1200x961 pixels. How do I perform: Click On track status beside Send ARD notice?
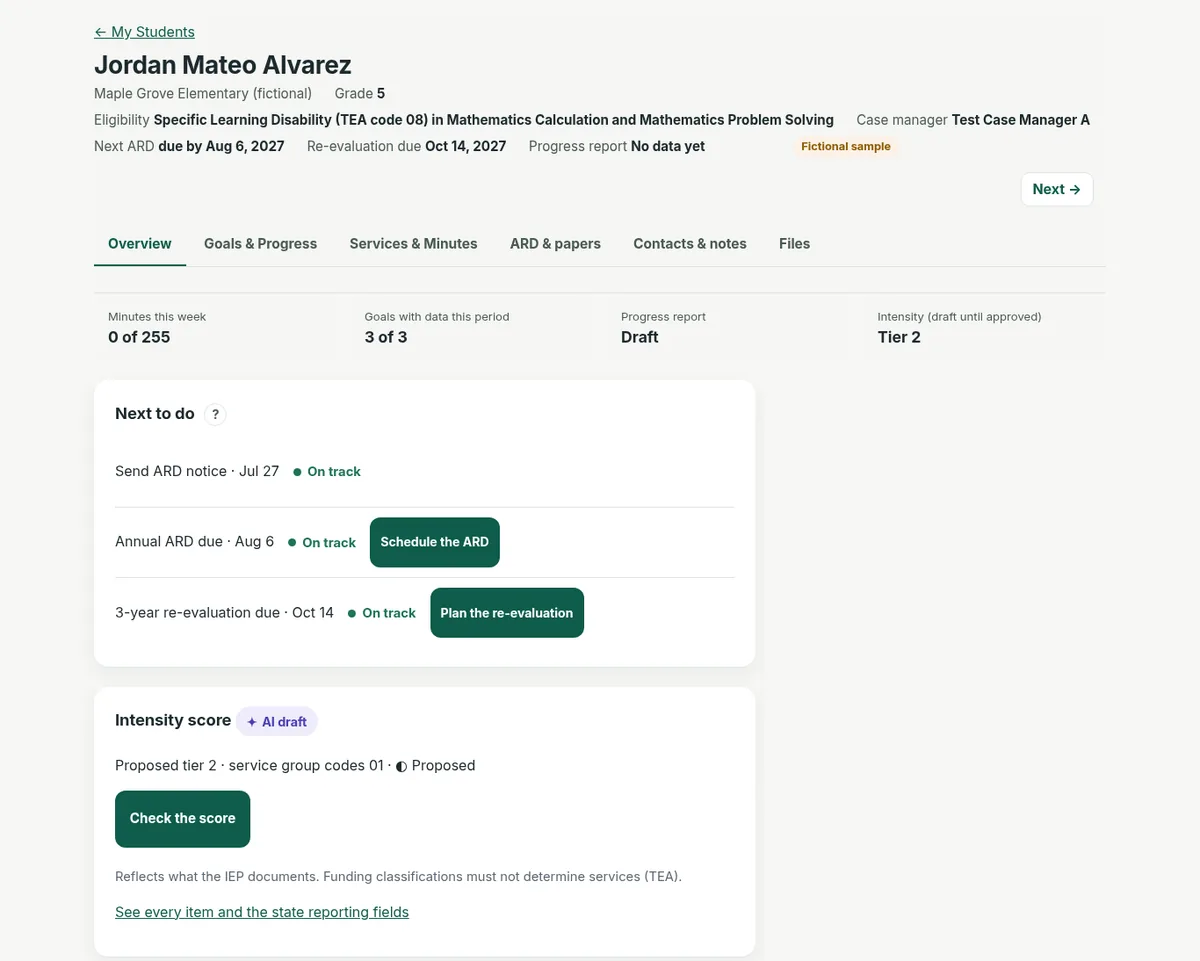click(327, 471)
